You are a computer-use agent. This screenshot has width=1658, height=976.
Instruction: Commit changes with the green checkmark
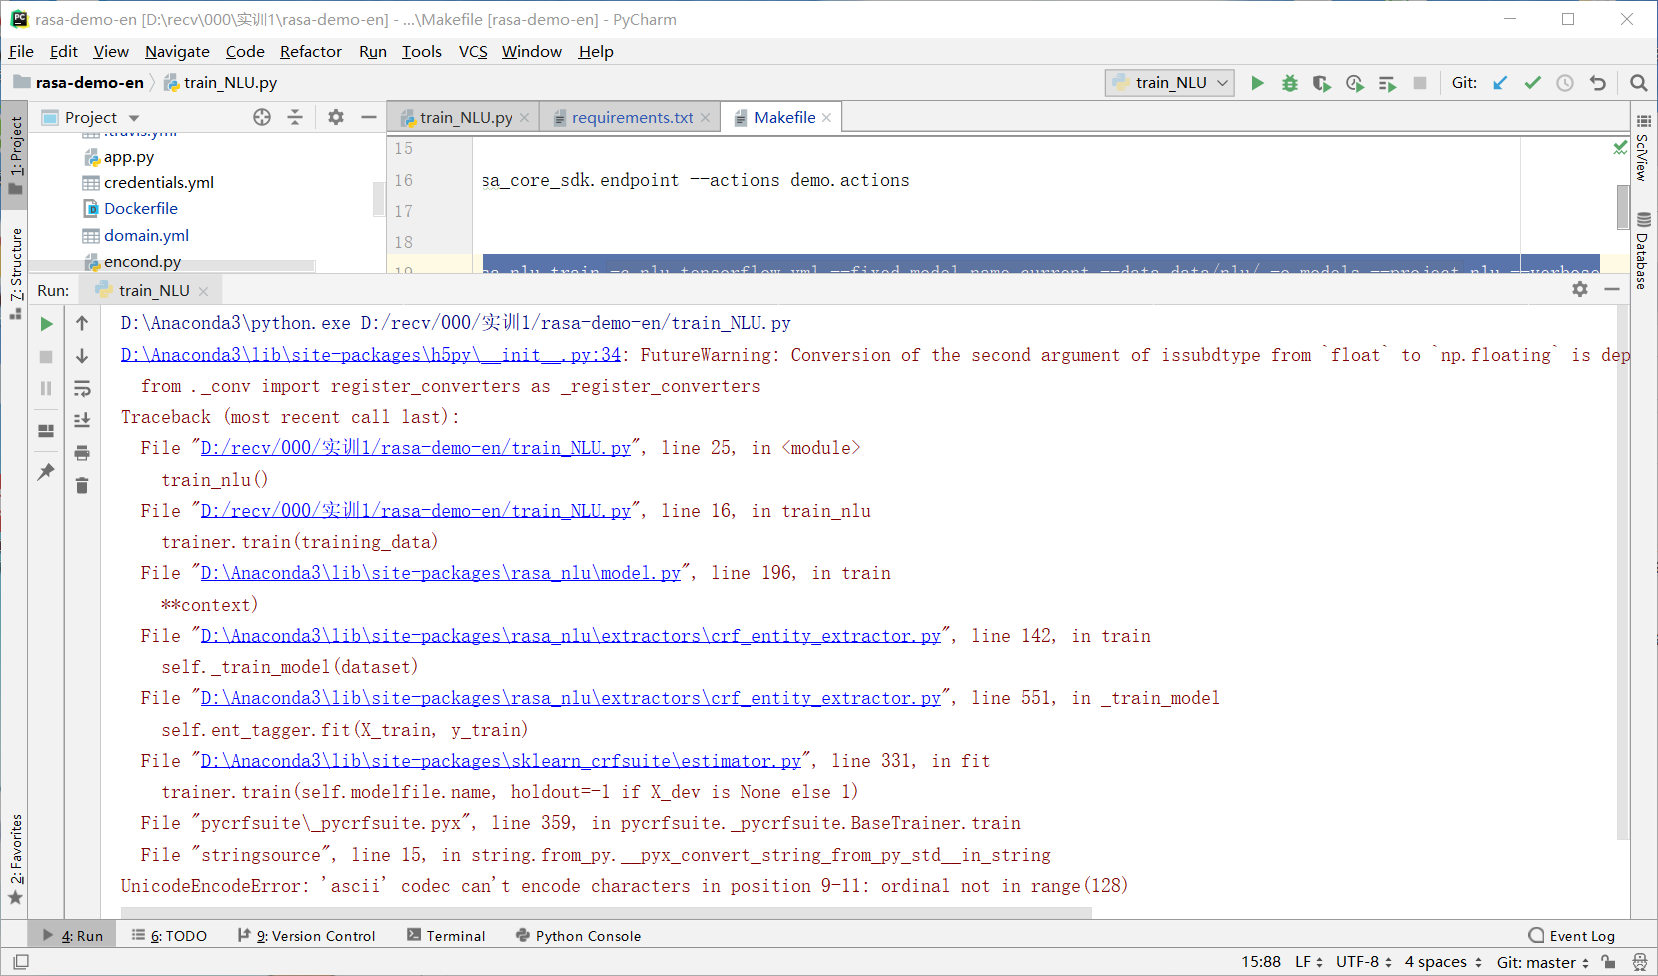pyautogui.click(x=1533, y=83)
